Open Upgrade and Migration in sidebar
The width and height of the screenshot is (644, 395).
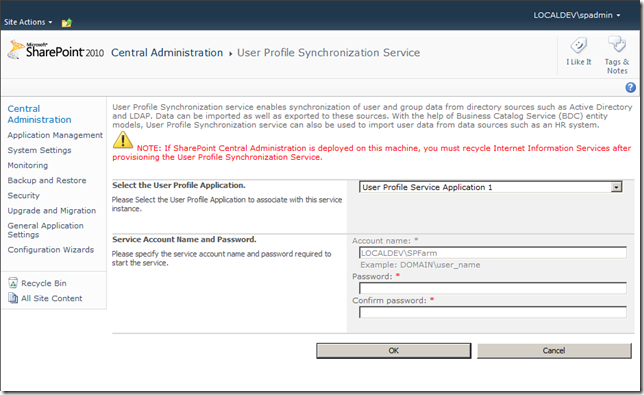click(x=52, y=211)
